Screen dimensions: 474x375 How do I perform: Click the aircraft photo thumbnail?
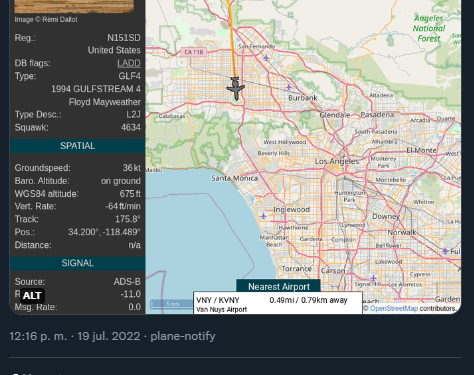click(x=74, y=6)
